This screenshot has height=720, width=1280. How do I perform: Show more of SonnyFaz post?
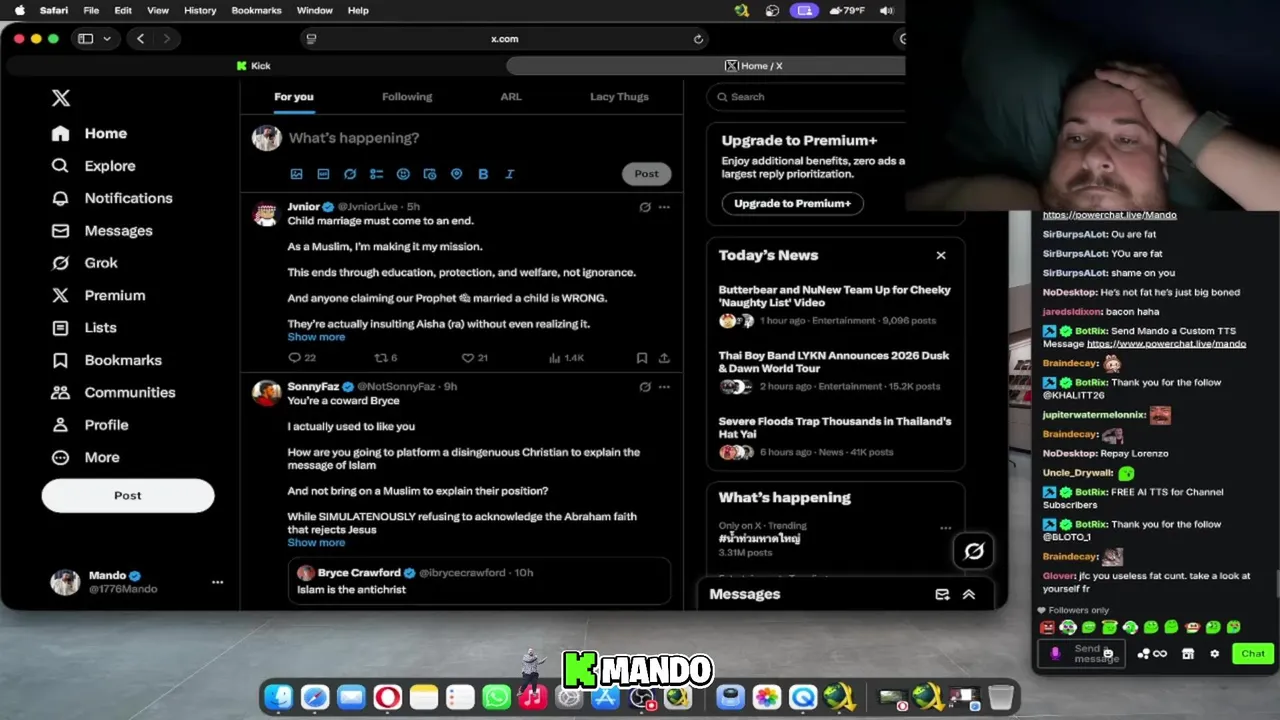[x=316, y=543]
